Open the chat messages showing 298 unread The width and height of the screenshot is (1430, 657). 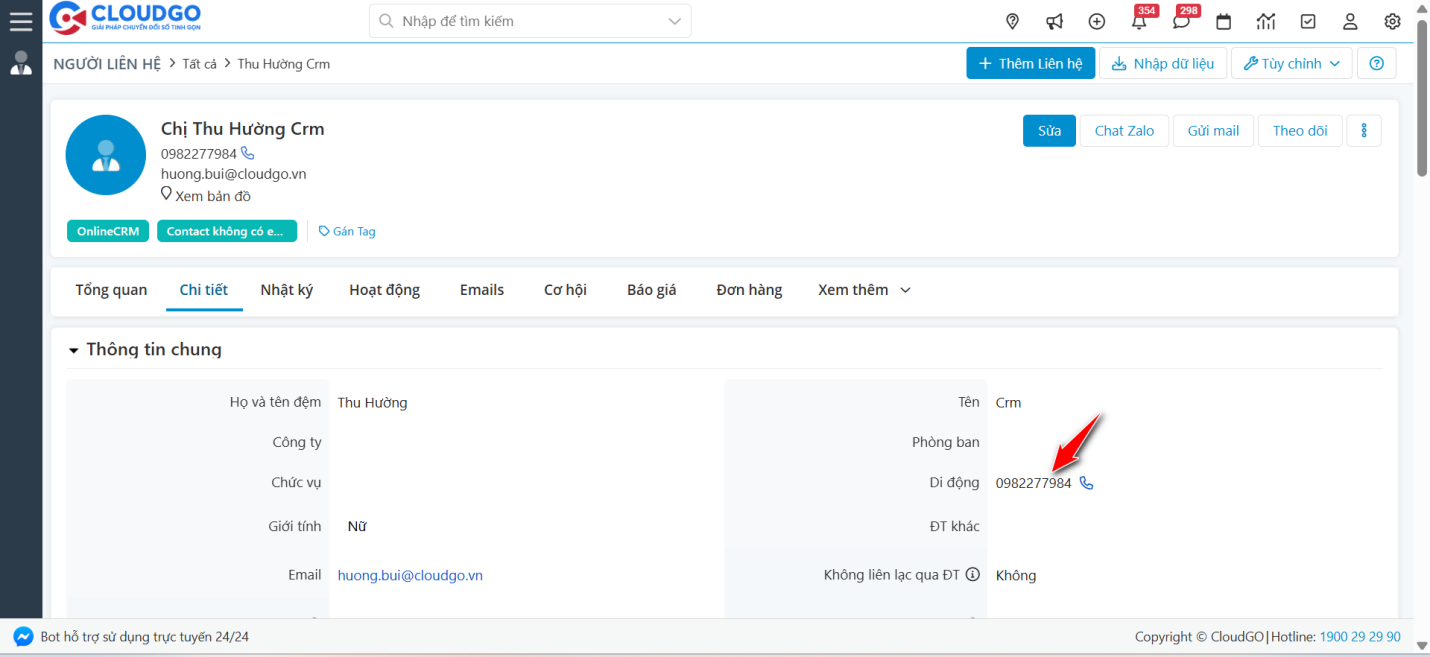pos(1181,21)
